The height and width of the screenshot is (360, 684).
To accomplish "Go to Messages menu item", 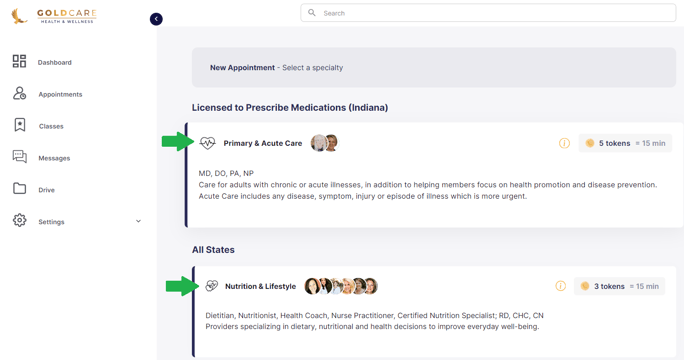I will pos(54,158).
